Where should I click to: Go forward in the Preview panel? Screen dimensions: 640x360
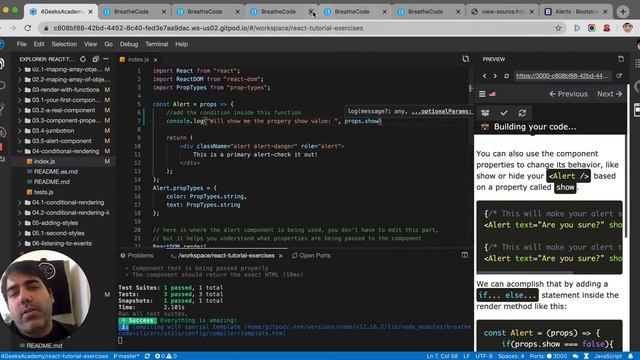pos(495,76)
